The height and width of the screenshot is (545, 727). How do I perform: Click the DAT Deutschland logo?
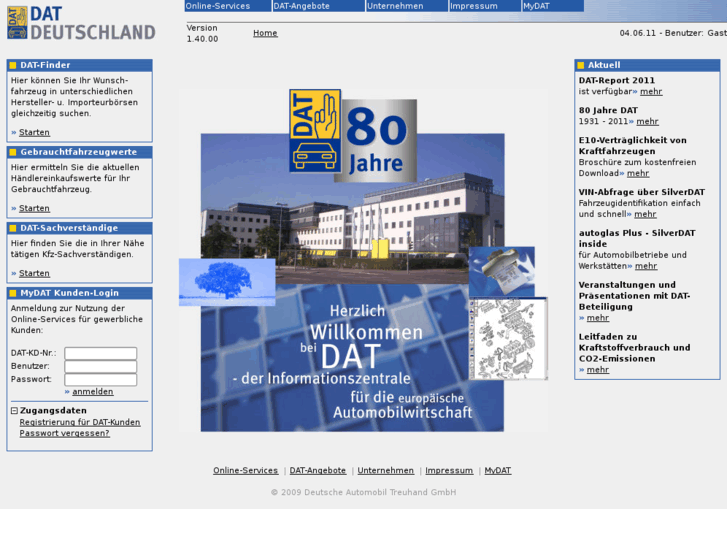(x=81, y=23)
